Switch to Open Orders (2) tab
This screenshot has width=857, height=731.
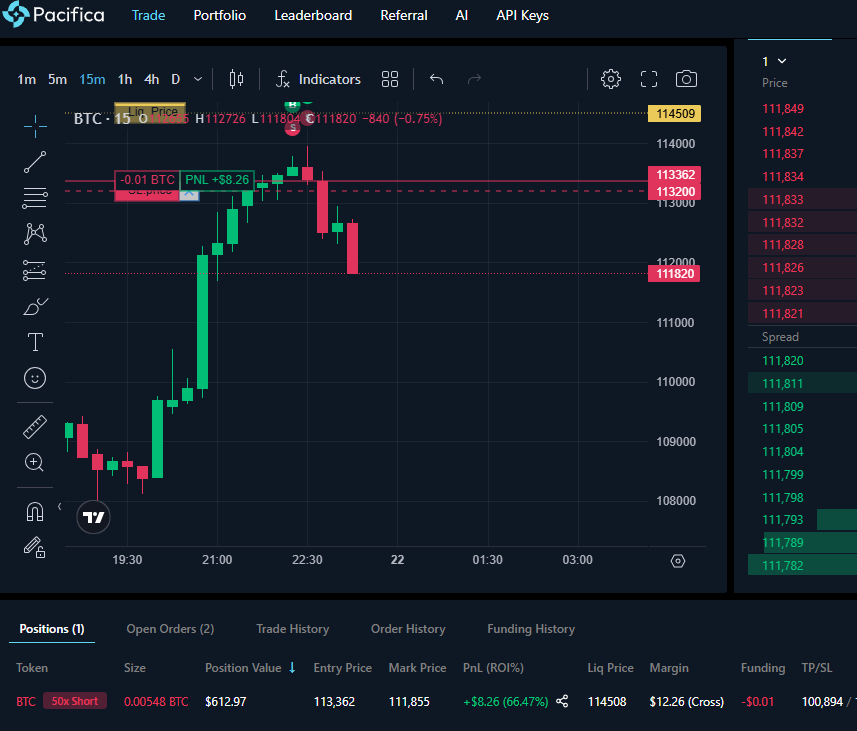(170, 629)
